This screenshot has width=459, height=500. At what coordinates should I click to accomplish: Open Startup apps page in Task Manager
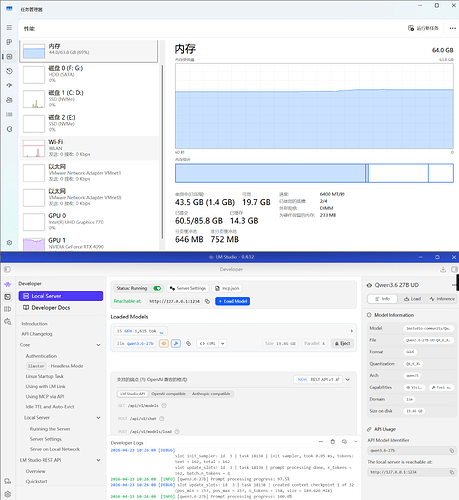pyautogui.click(x=9, y=85)
